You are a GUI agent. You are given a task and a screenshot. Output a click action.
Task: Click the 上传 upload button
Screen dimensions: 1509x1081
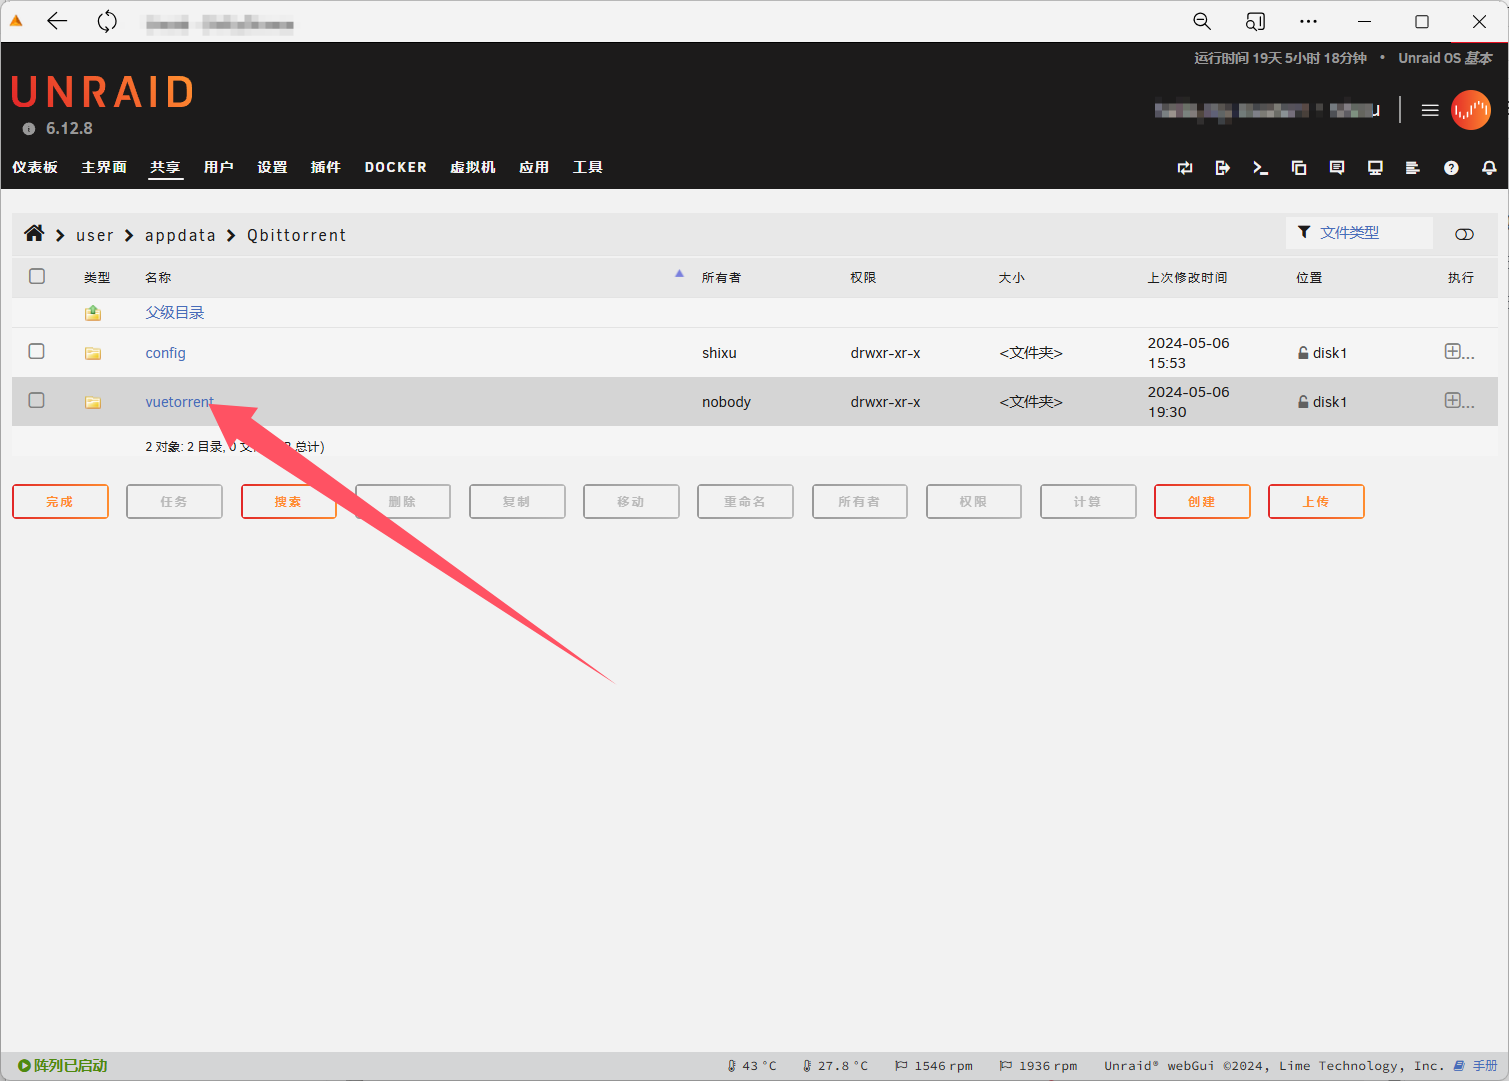click(1315, 502)
